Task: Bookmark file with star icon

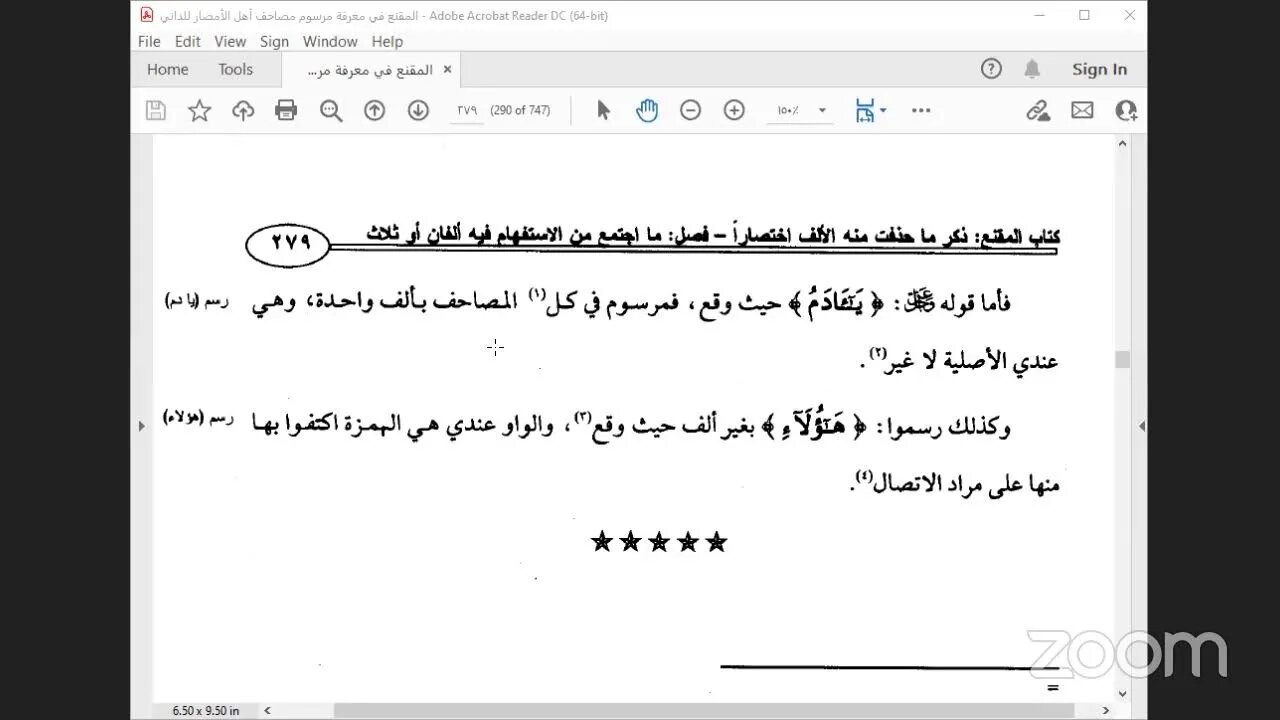Action: [x=200, y=111]
